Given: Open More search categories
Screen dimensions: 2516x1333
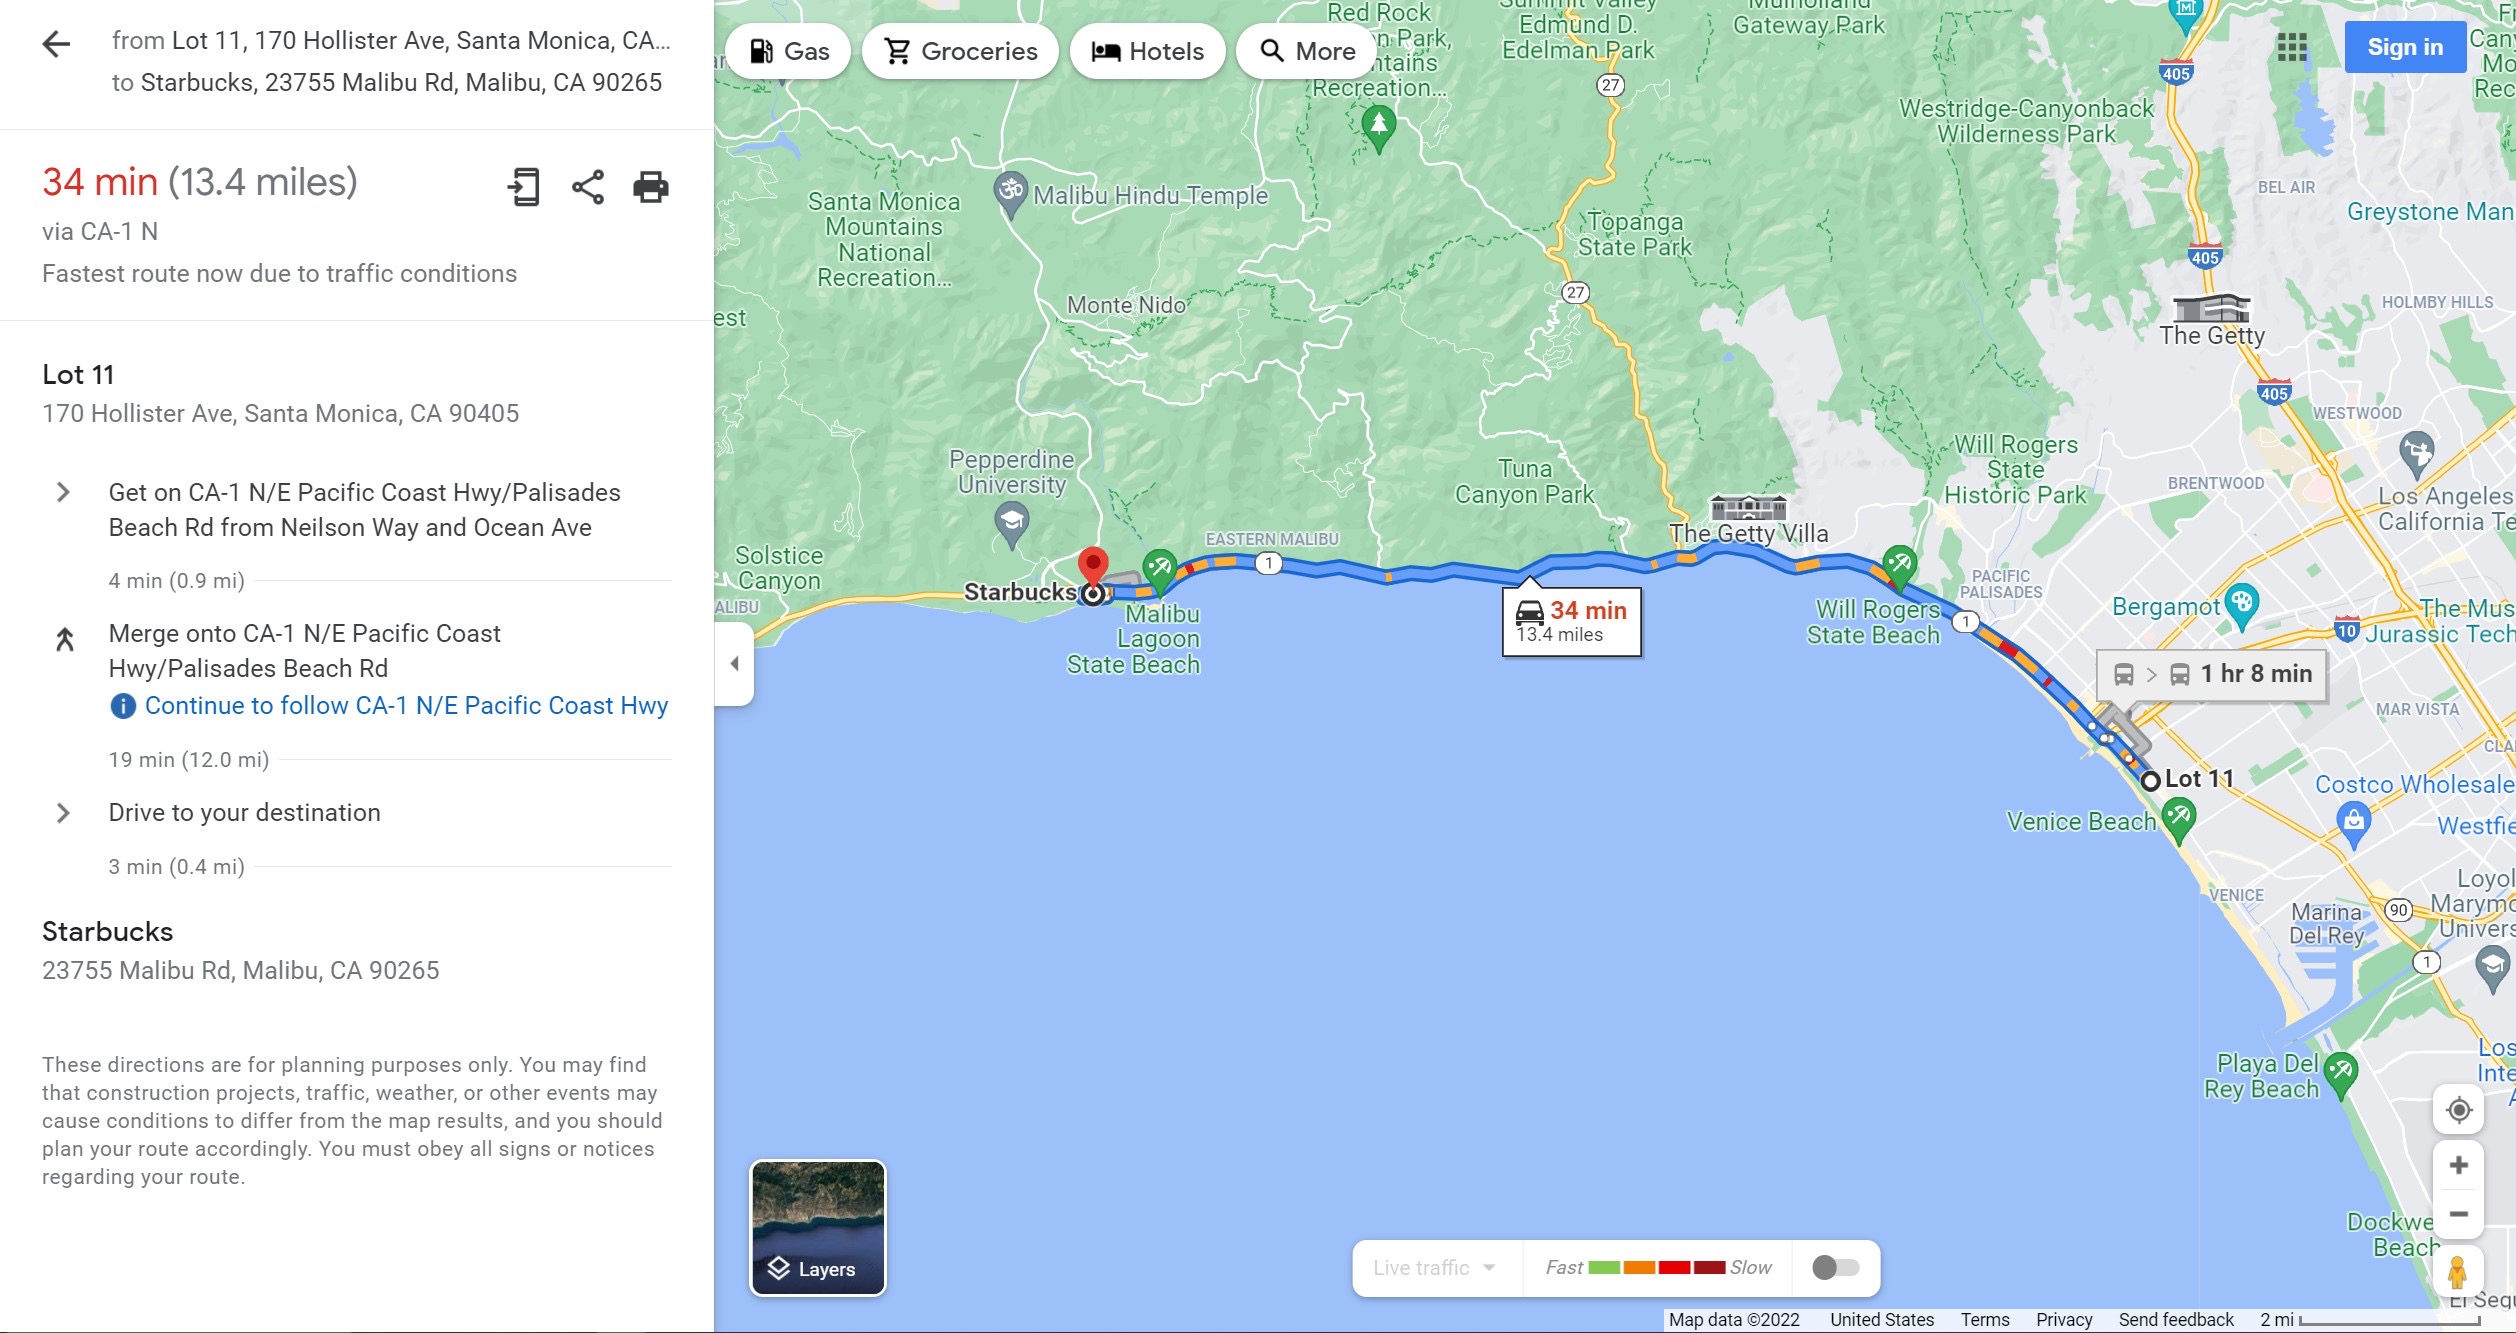Looking at the screenshot, I should (1306, 51).
